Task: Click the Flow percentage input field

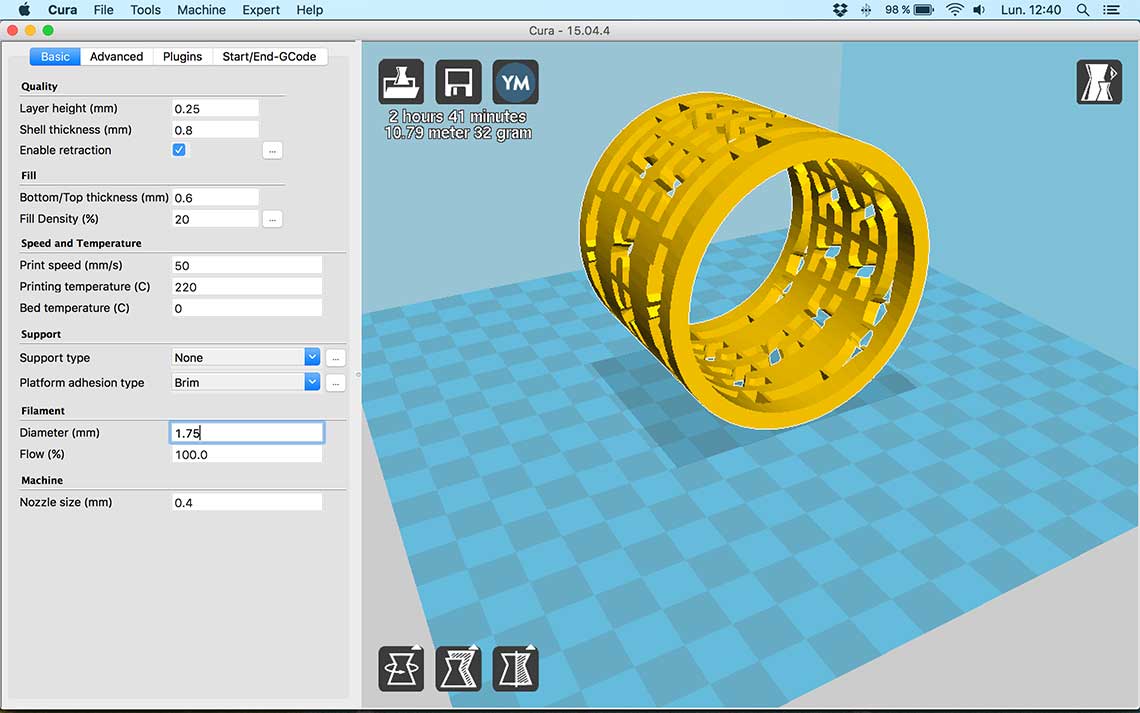Action: coord(246,454)
